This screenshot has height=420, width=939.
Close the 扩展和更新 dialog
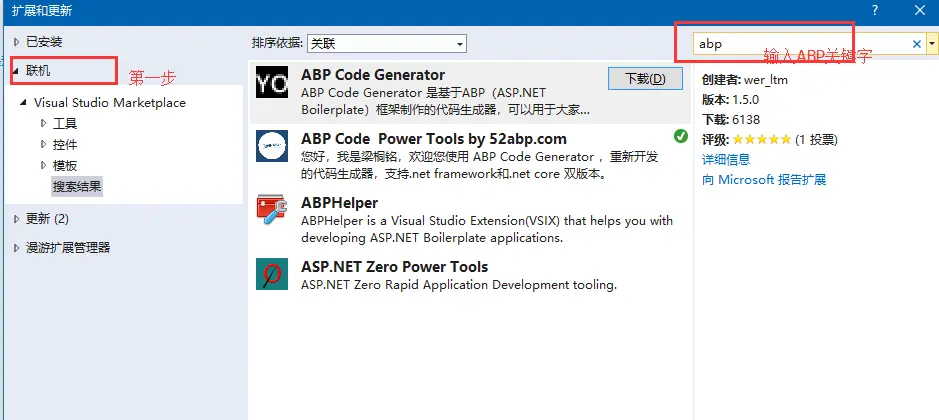click(x=920, y=10)
